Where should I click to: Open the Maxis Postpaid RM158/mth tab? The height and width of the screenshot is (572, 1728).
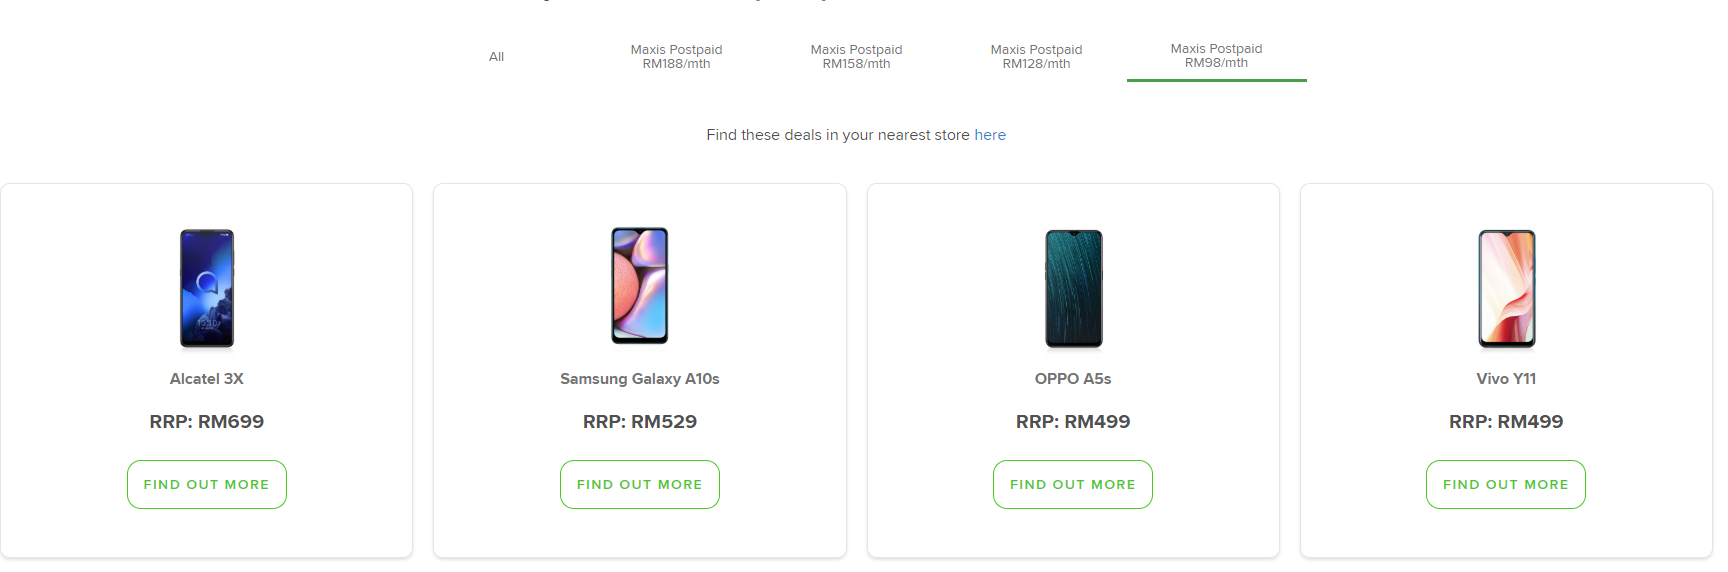pos(856,57)
